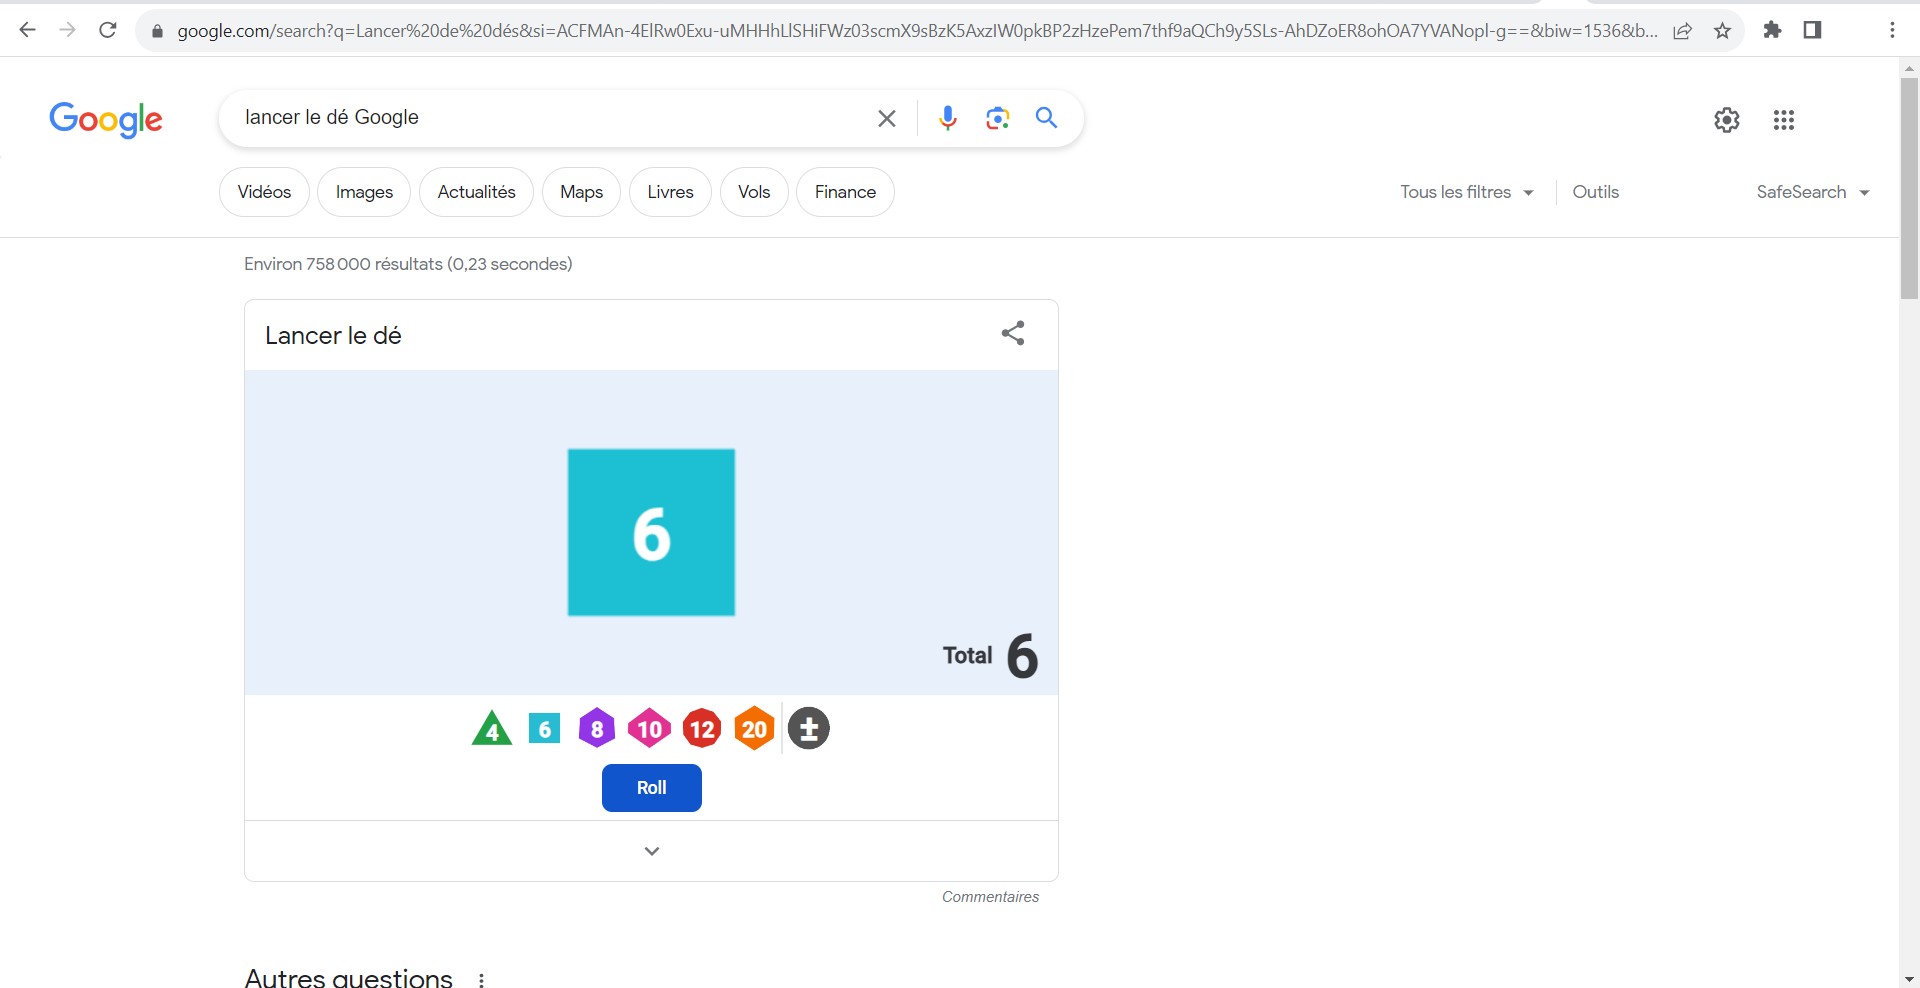Select the green 4-sided die
1920x988 pixels.
[491, 730]
